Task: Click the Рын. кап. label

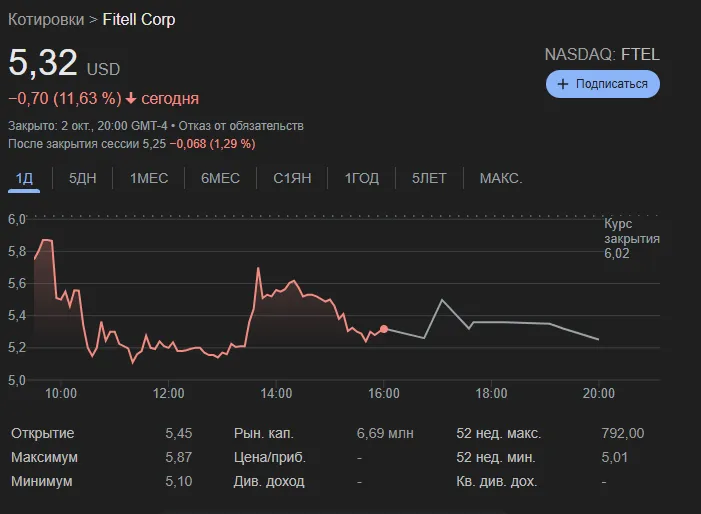Action: click(264, 433)
